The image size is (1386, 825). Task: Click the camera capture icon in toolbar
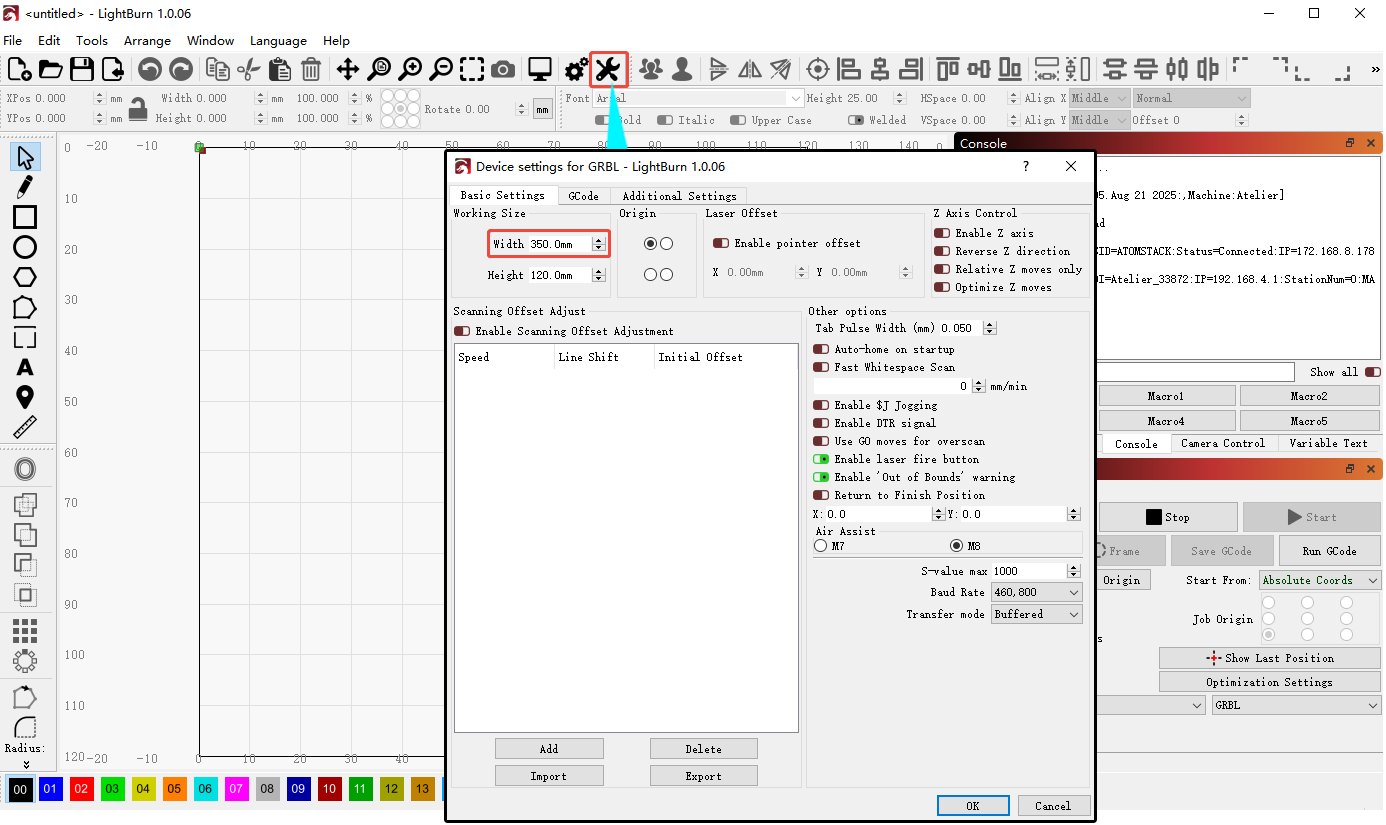tap(503, 69)
